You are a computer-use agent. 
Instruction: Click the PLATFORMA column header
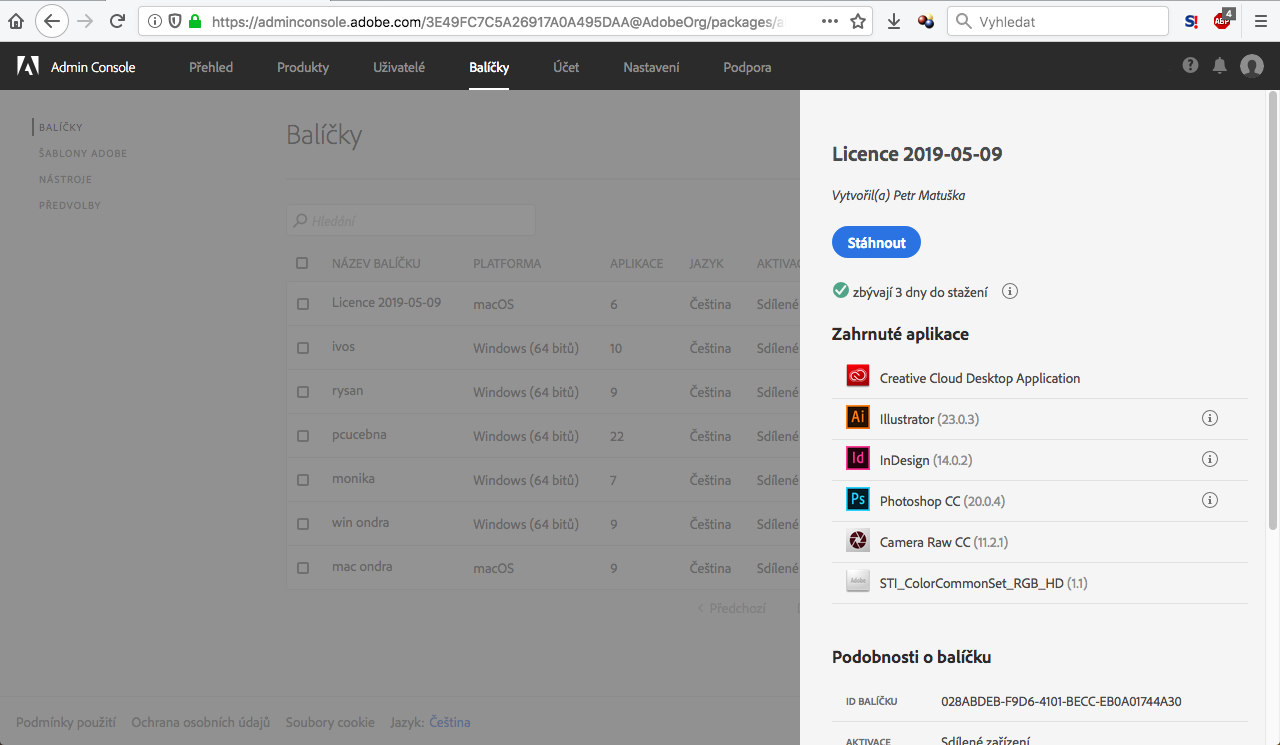[x=507, y=264]
